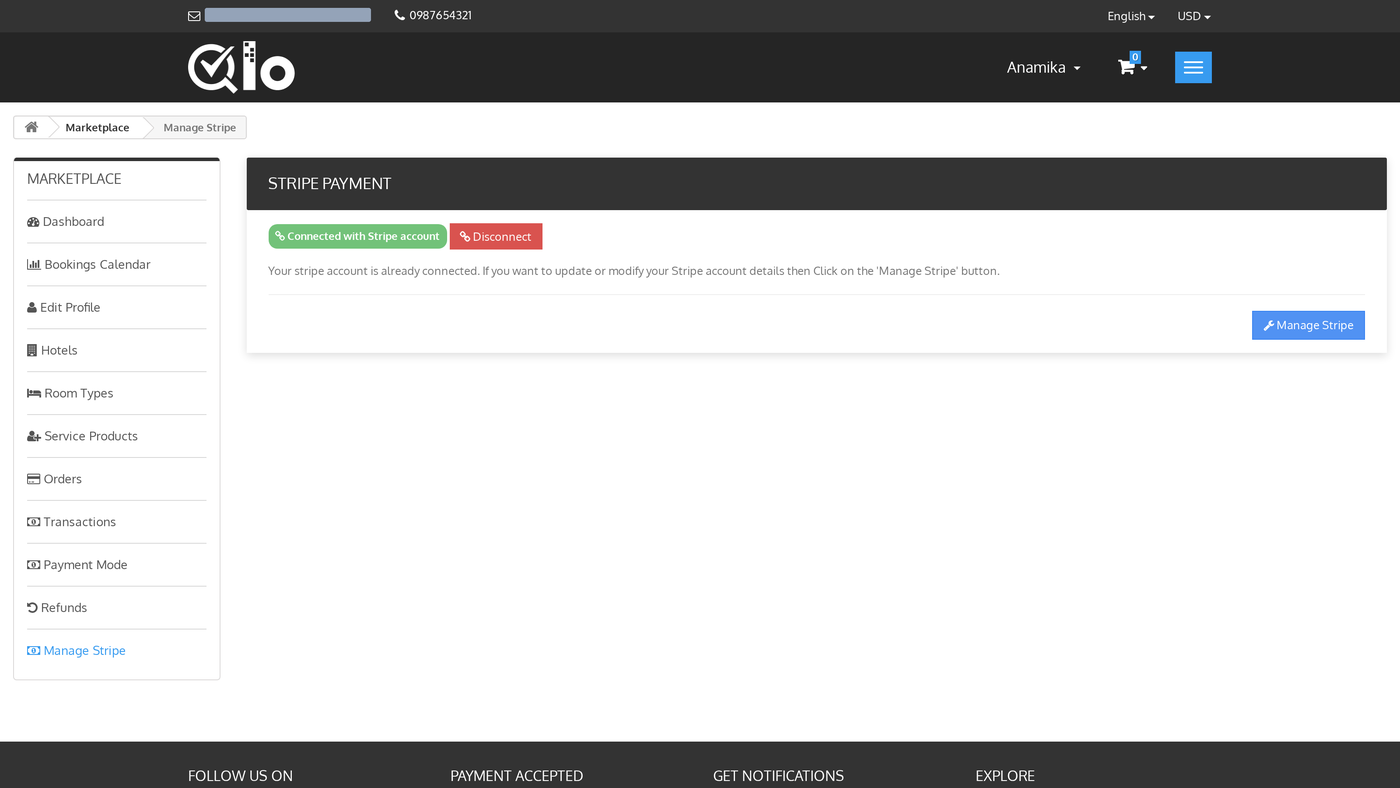Click the Payment Mode money icon
1400x788 pixels.
pos(34,565)
